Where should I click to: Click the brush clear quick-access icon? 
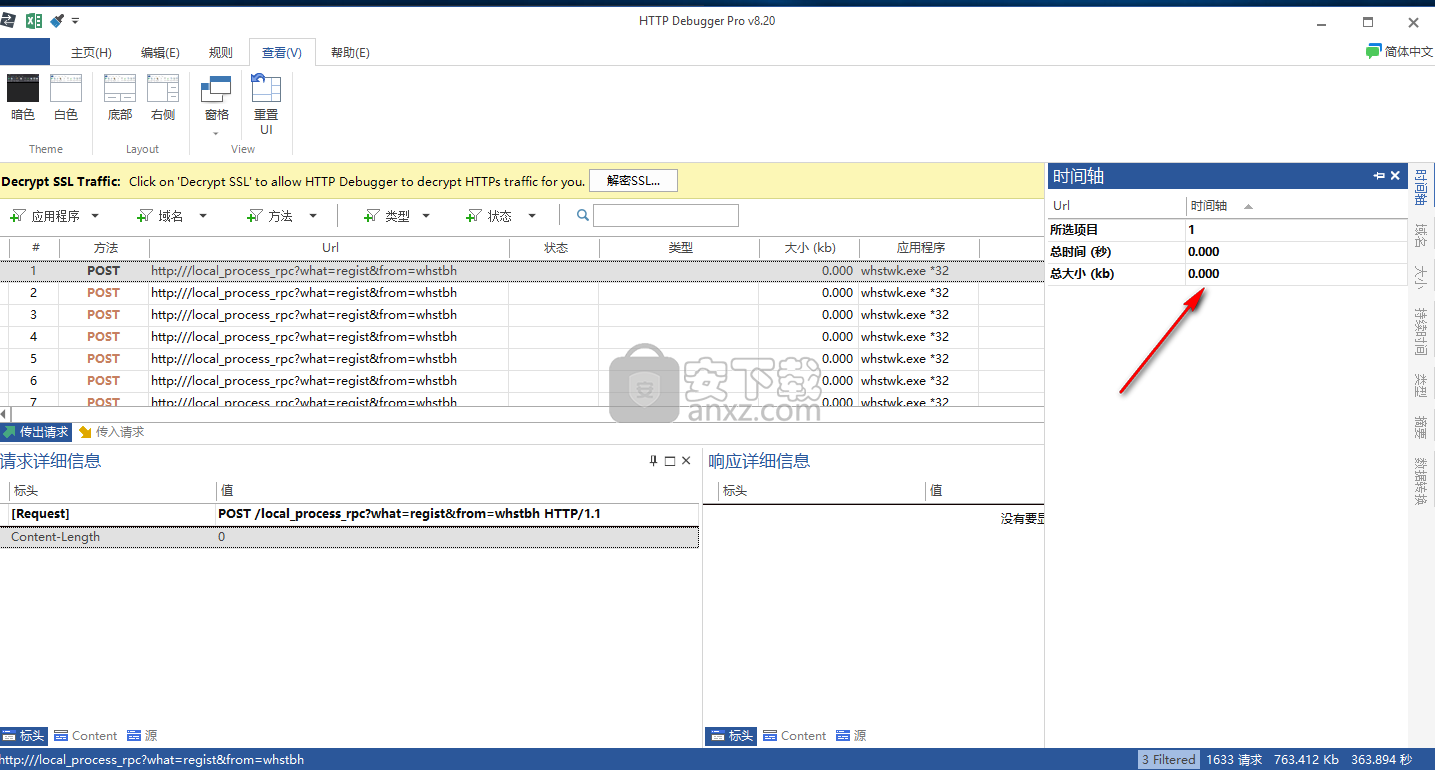pyautogui.click(x=57, y=20)
